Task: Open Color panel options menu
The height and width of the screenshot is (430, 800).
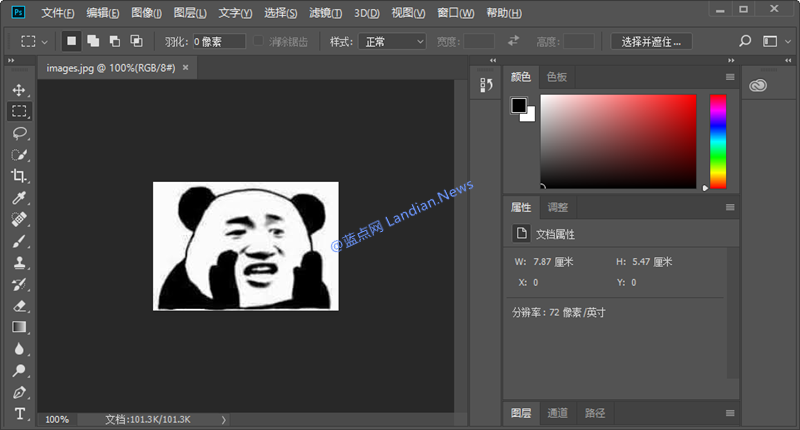Action: tap(730, 77)
